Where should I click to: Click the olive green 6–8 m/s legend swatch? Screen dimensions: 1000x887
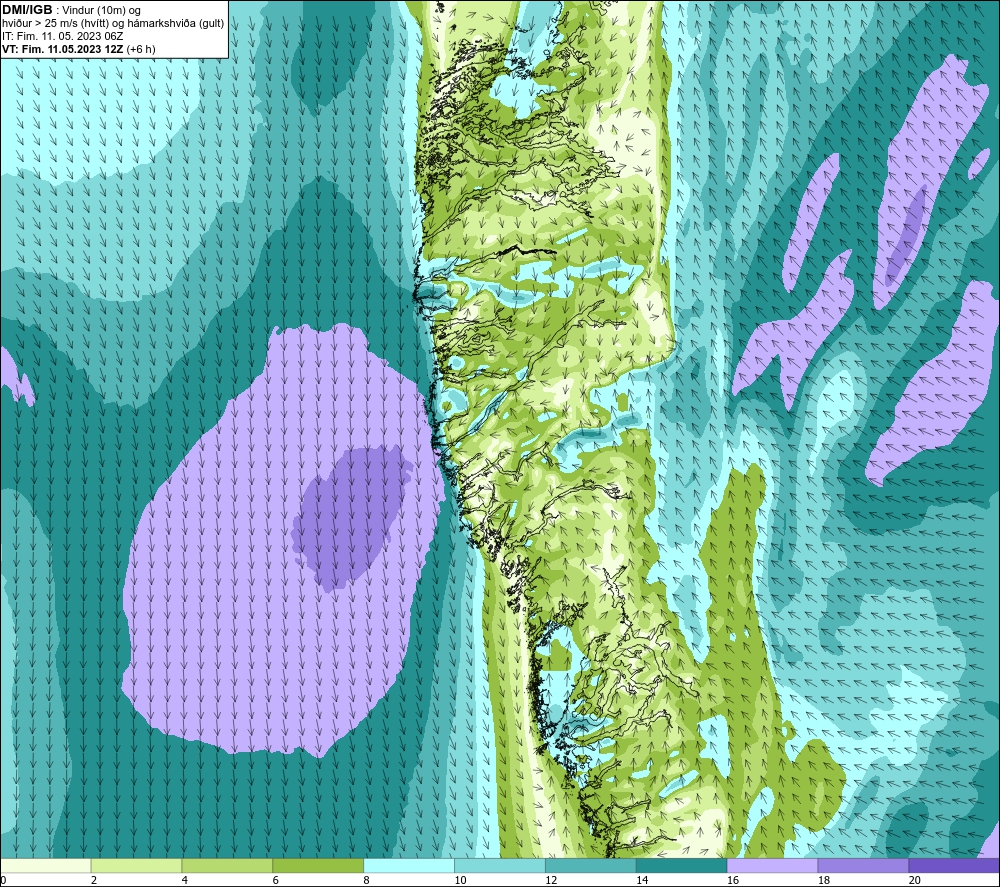(x=318, y=865)
